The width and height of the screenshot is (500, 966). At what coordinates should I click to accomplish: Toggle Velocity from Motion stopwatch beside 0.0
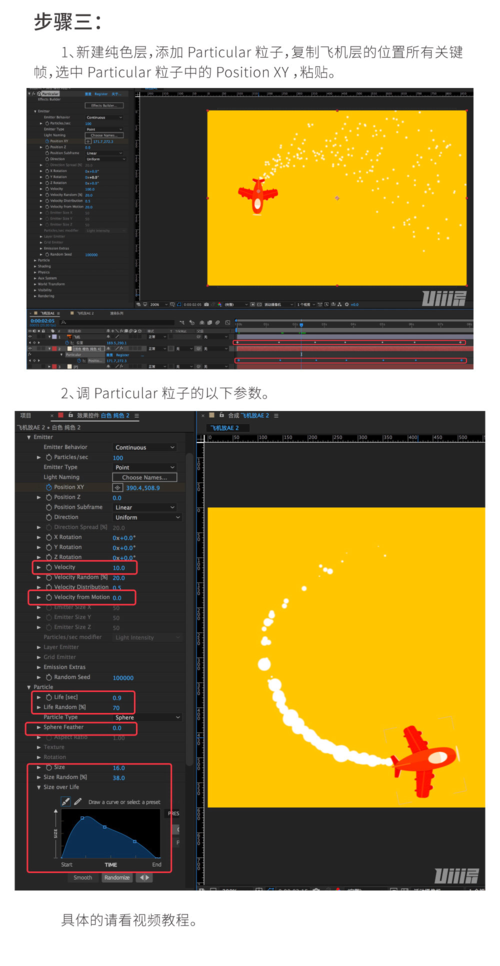49,598
